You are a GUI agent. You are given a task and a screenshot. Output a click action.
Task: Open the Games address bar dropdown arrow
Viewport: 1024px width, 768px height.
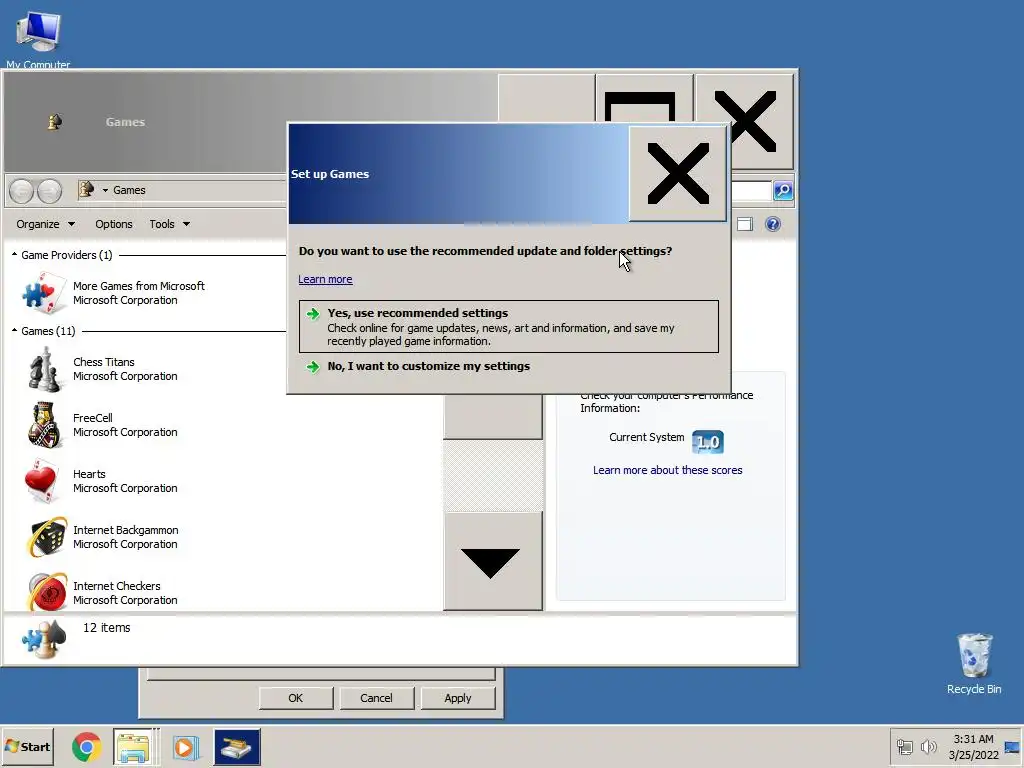[105, 190]
